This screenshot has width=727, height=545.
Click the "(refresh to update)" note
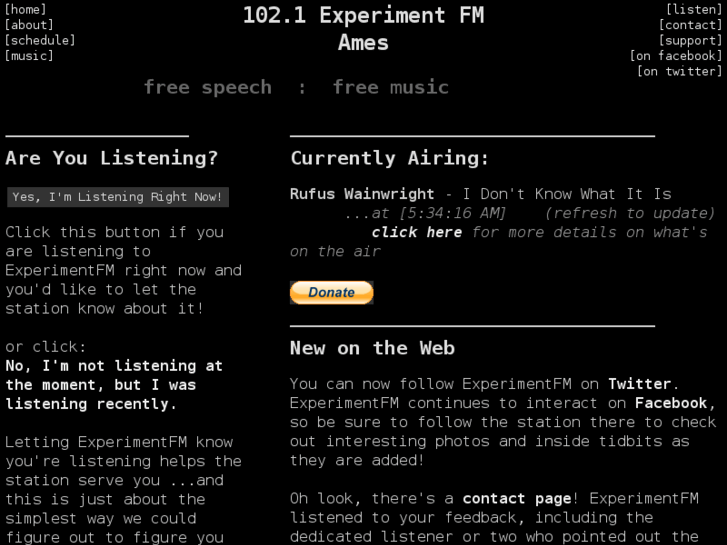[630, 213]
